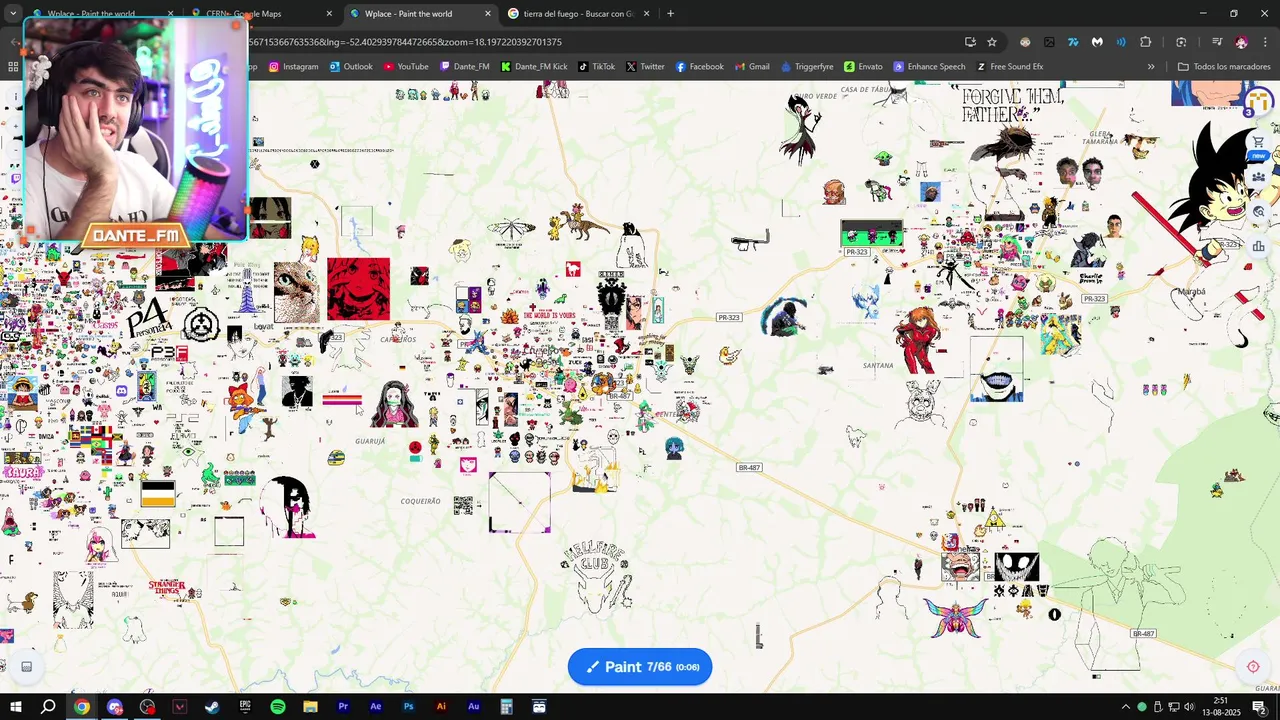Click the blue Paint 7/66 button
This screenshot has height=720, width=1280.
coord(640,667)
